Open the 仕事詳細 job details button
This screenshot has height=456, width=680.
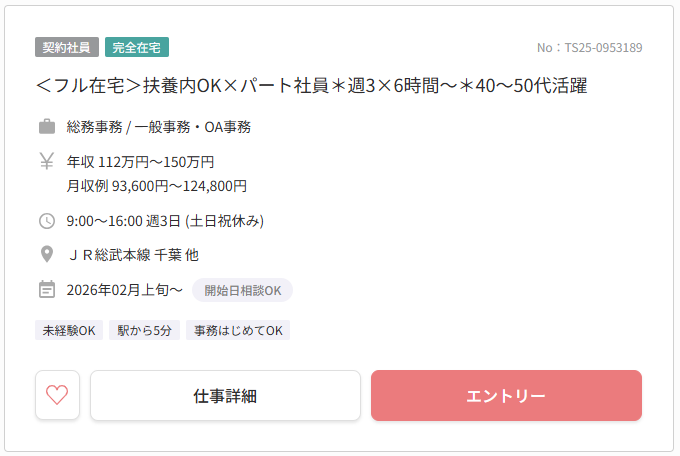pyautogui.click(x=225, y=395)
